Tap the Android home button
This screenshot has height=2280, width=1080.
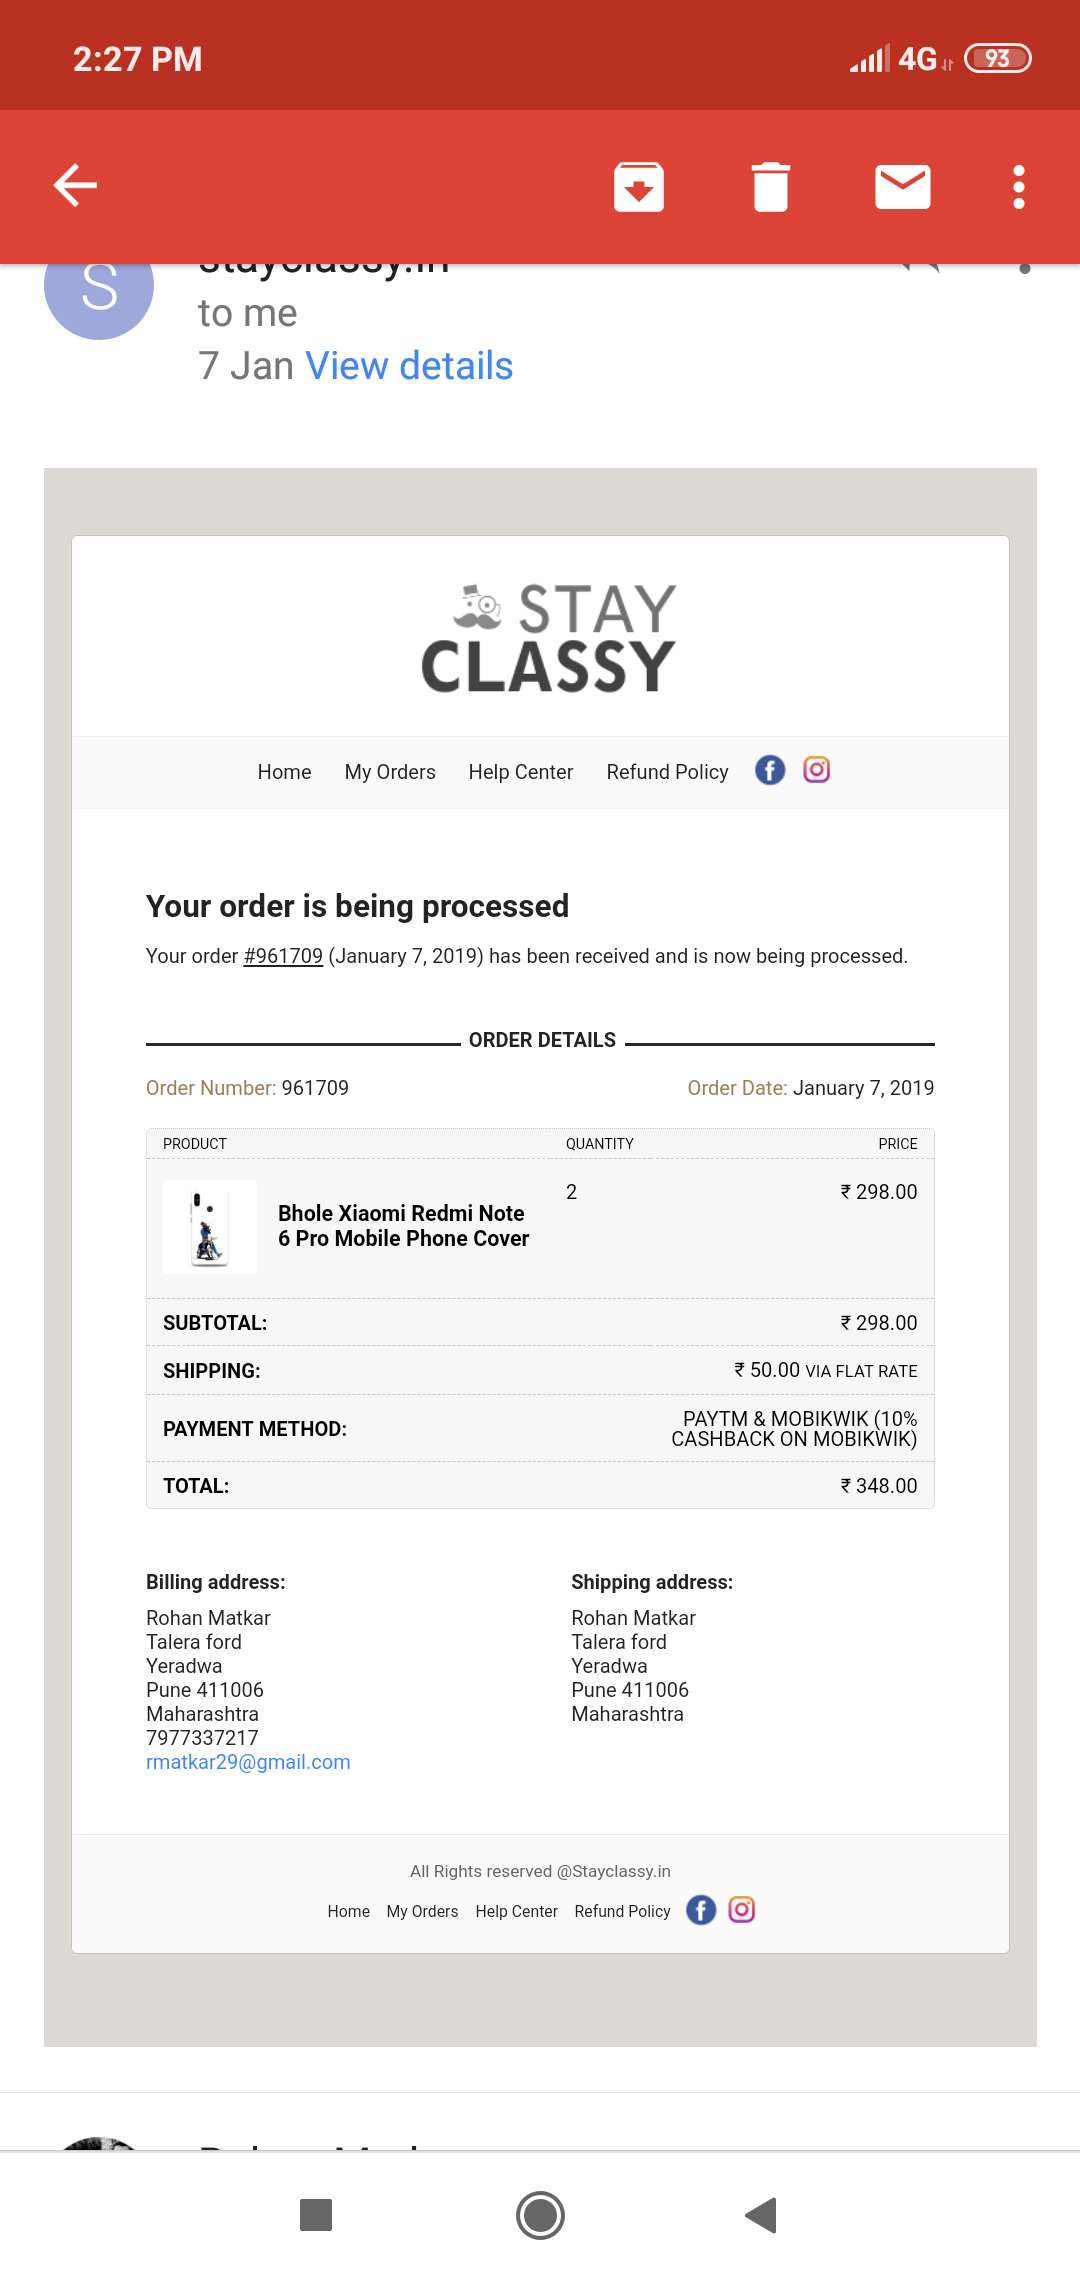(x=540, y=2215)
